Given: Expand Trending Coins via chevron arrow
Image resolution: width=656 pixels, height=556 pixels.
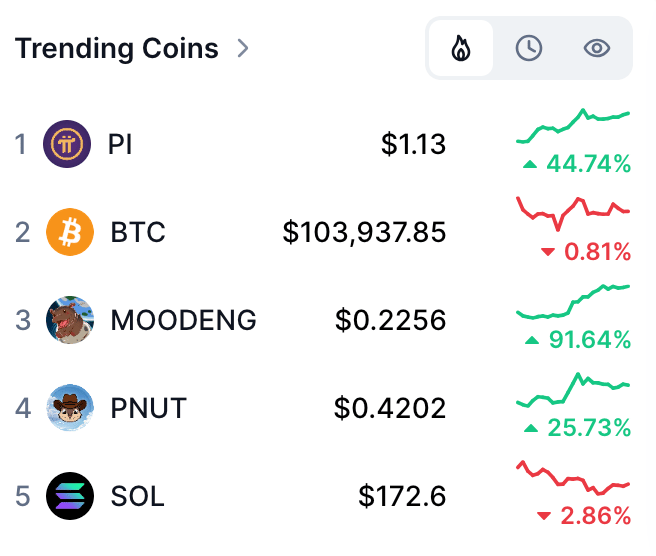Looking at the screenshot, I should 243,48.
